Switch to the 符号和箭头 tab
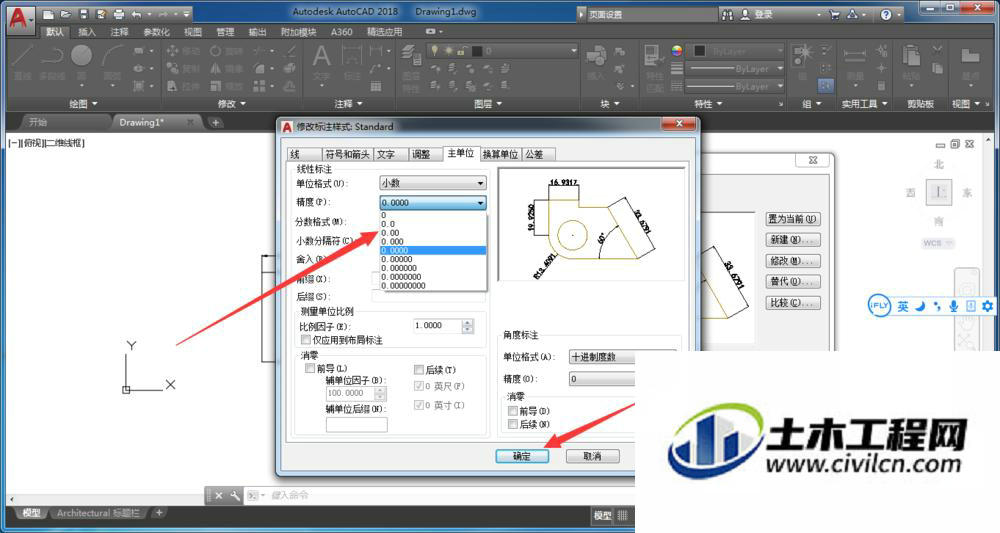The height and width of the screenshot is (533, 1000). coord(348,154)
